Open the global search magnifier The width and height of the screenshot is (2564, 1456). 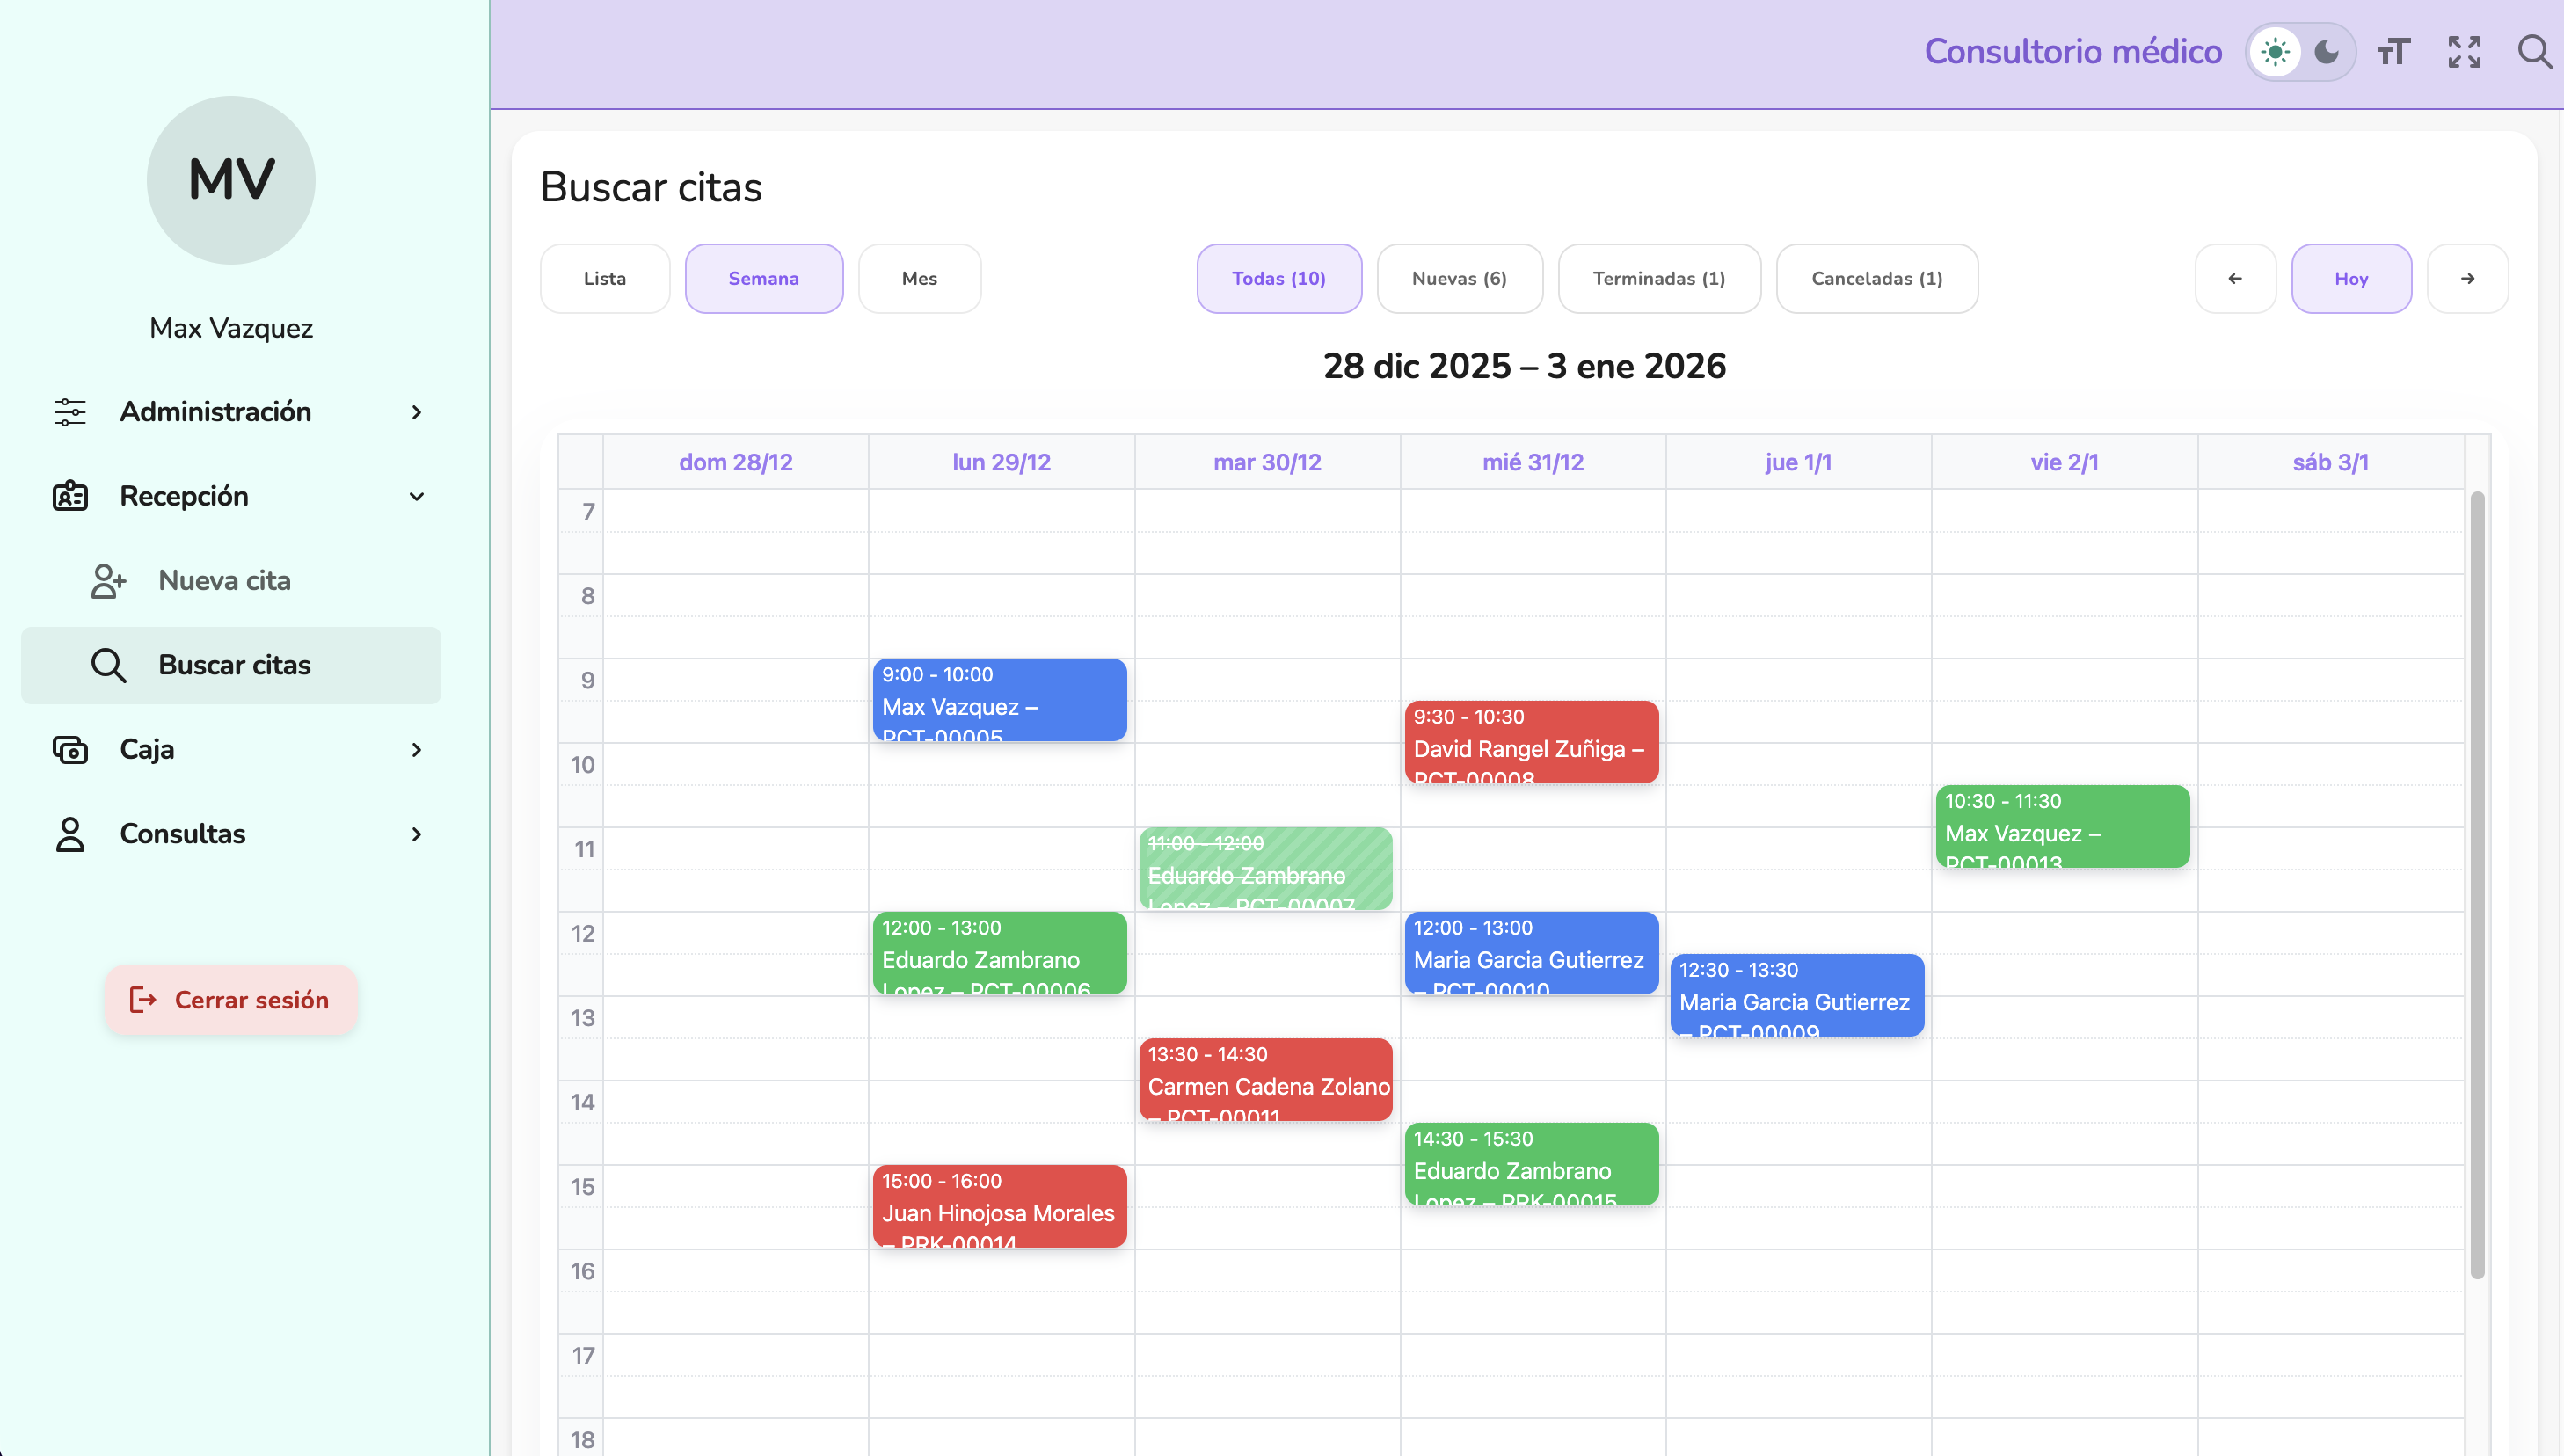click(x=2536, y=51)
